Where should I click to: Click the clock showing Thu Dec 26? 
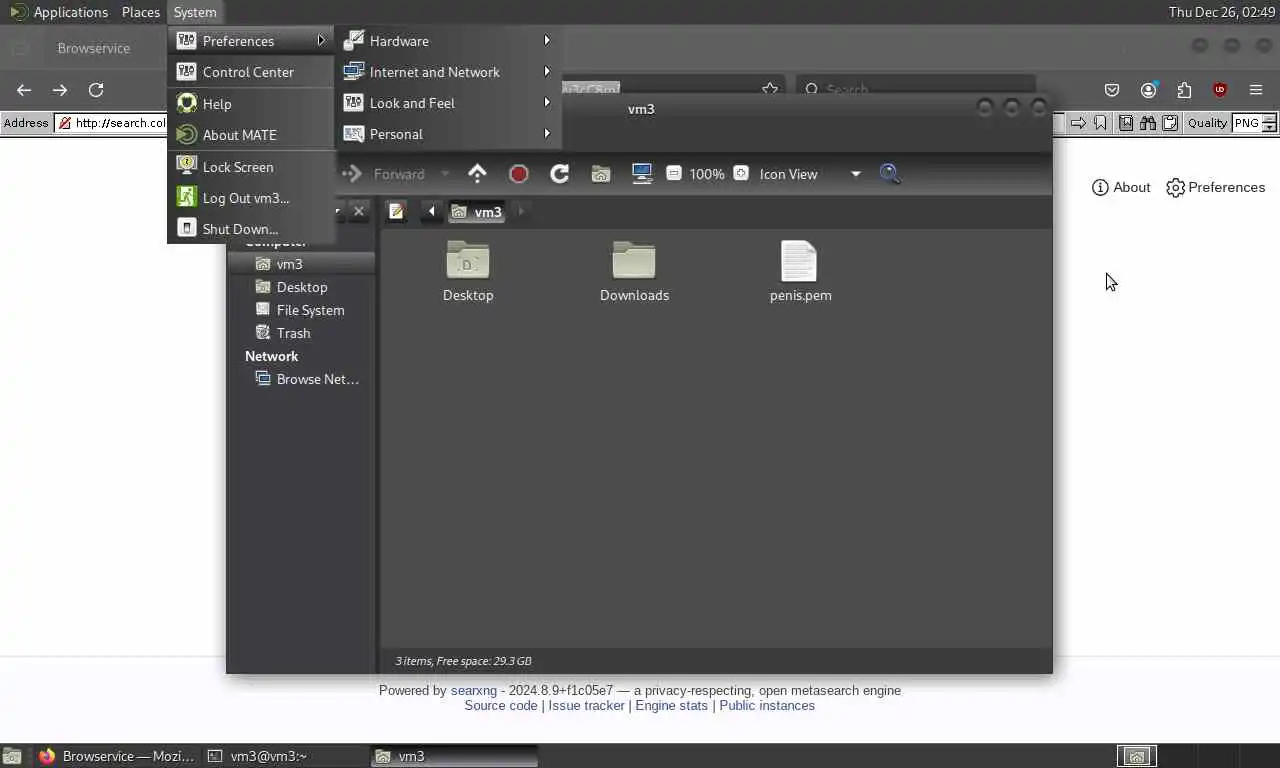1222,12
